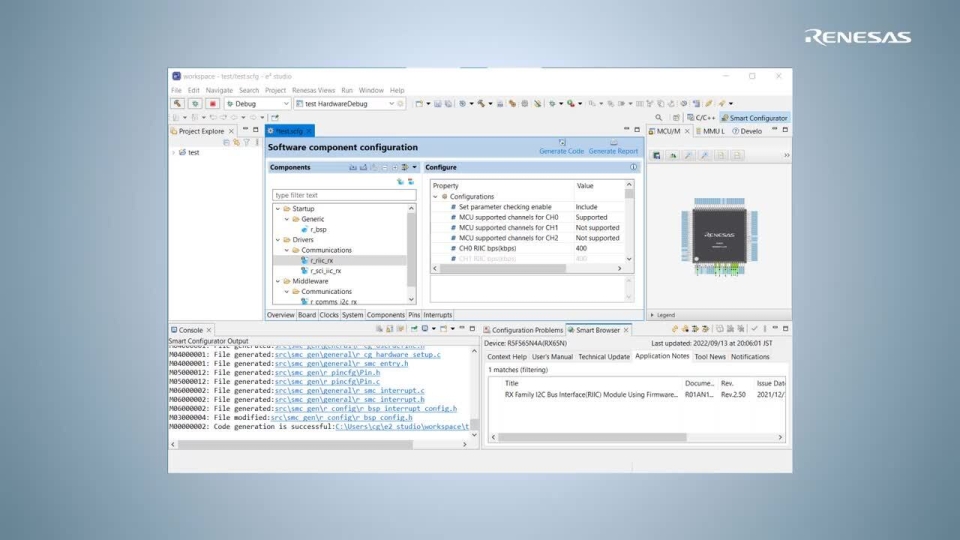Click first blue component icon above filter

point(400,182)
